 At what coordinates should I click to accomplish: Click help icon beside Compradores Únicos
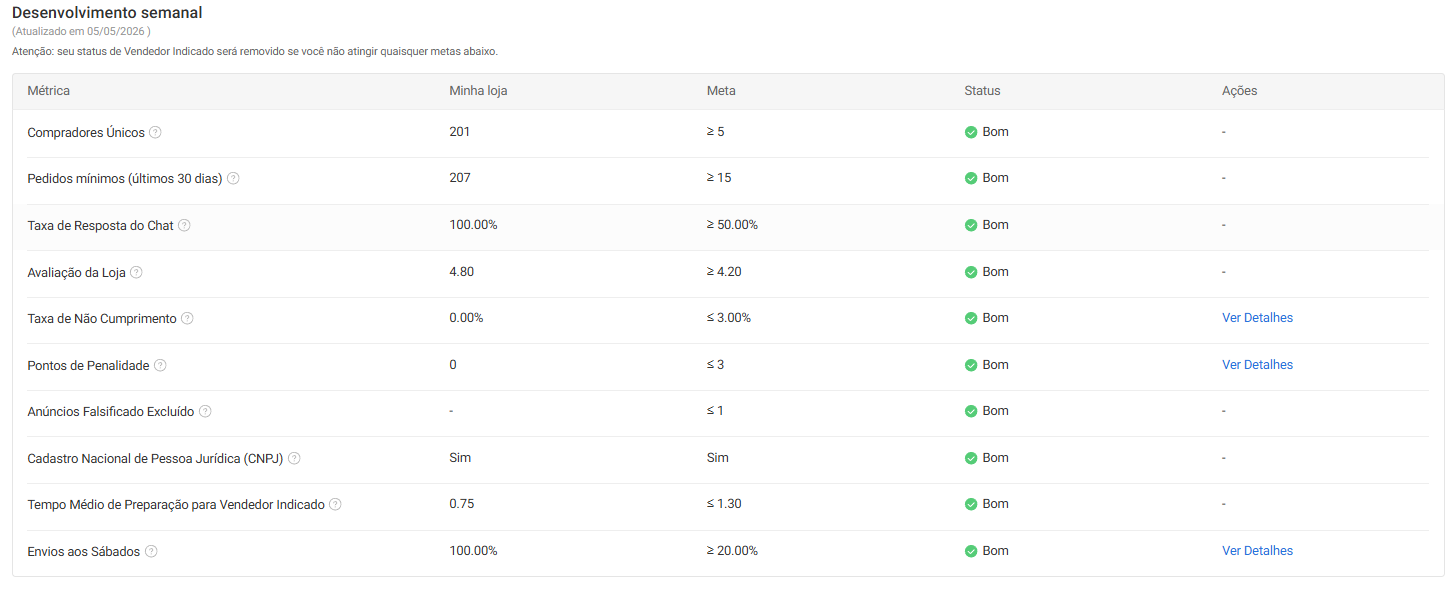click(155, 132)
